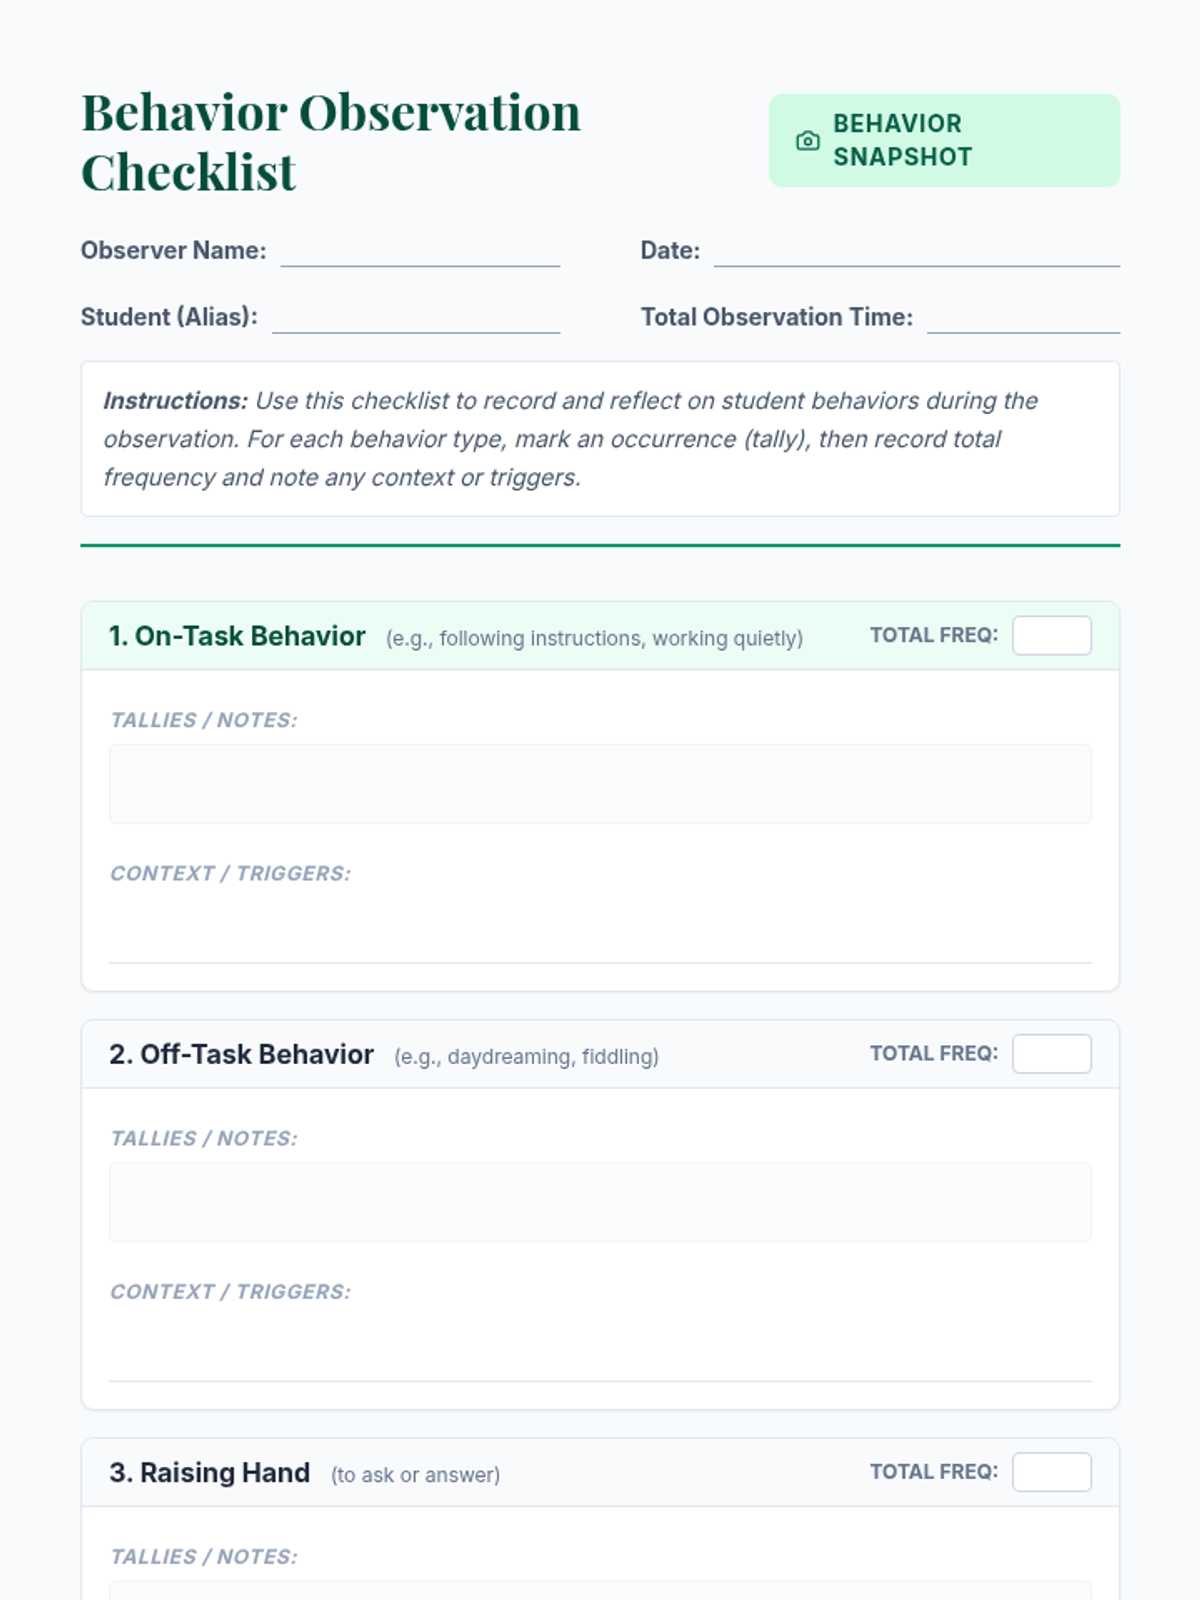Click the Total Observation Time field

1023,317
